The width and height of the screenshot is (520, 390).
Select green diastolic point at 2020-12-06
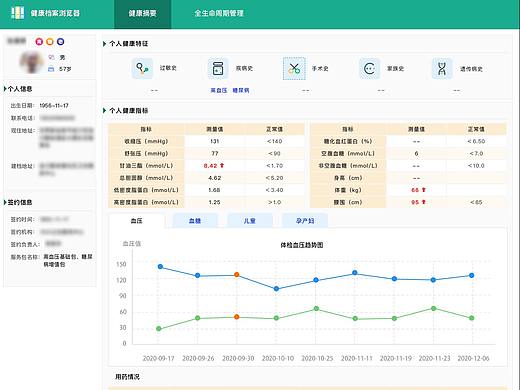coord(472,318)
